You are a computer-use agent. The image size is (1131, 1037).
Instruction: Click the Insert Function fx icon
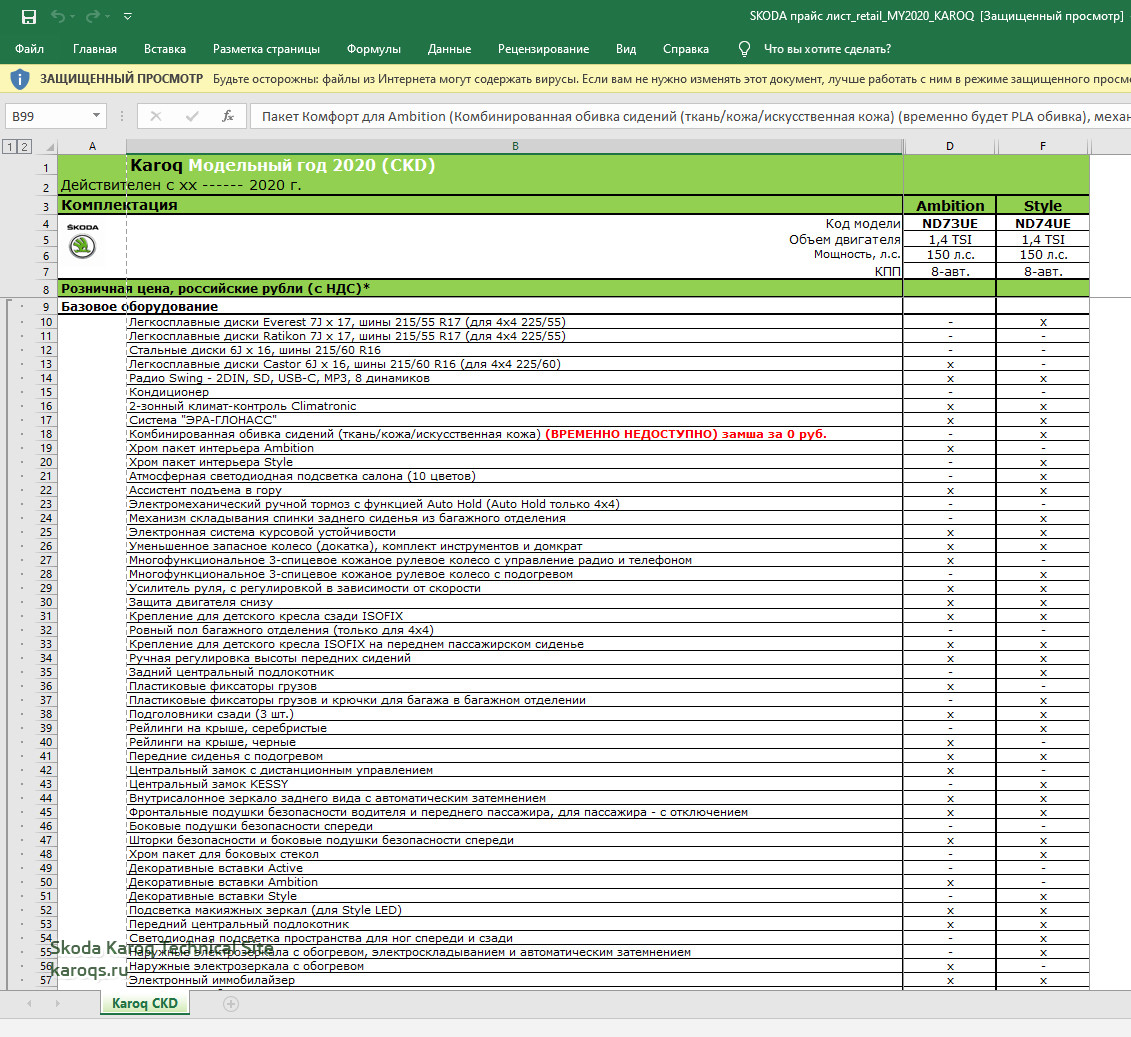tap(228, 116)
